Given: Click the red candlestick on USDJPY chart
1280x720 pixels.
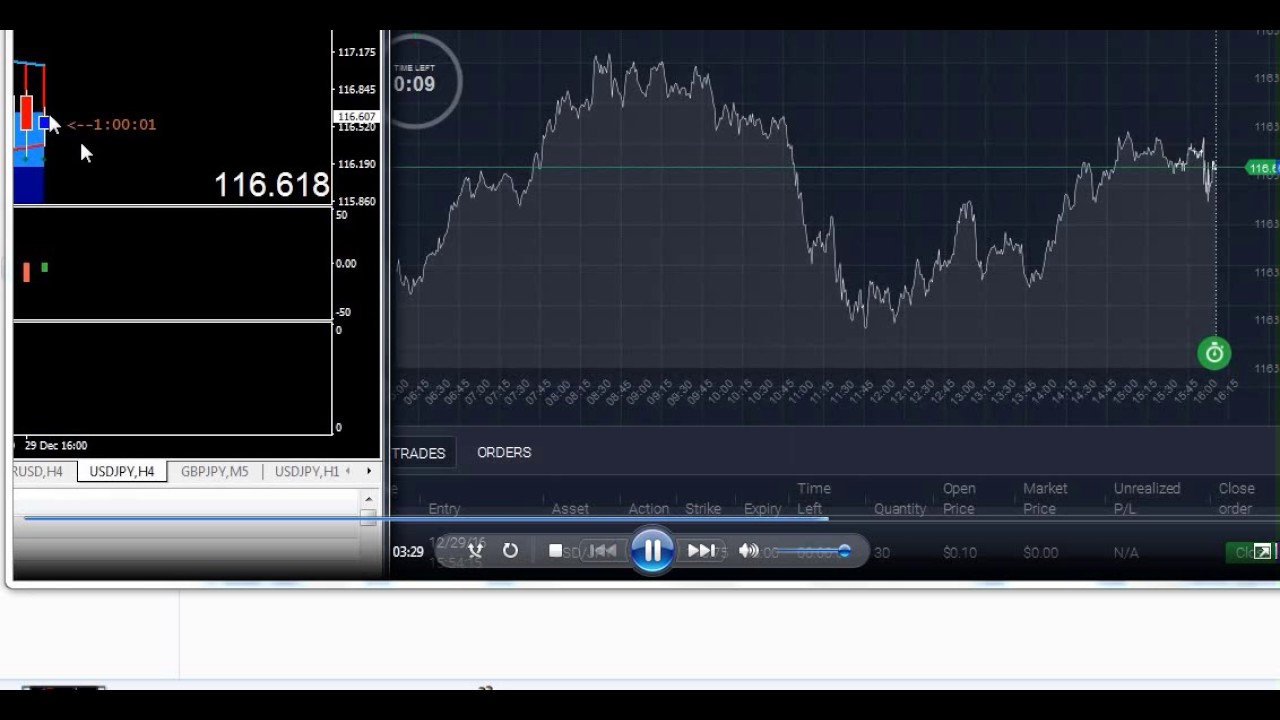Looking at the screenshot, I should [x=26, y=112].
